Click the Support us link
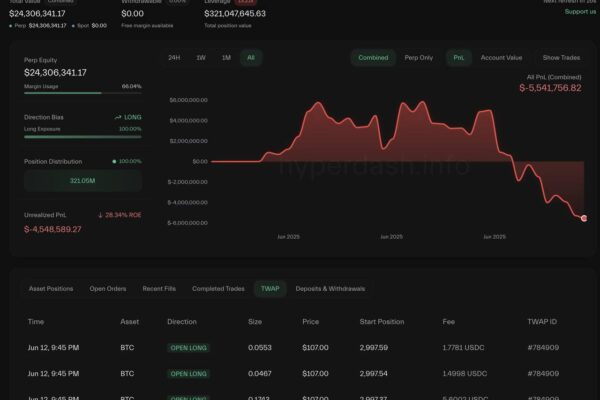The height and width of the screenshot is (400, 600). pyautogui.click(x=580, y=12)
